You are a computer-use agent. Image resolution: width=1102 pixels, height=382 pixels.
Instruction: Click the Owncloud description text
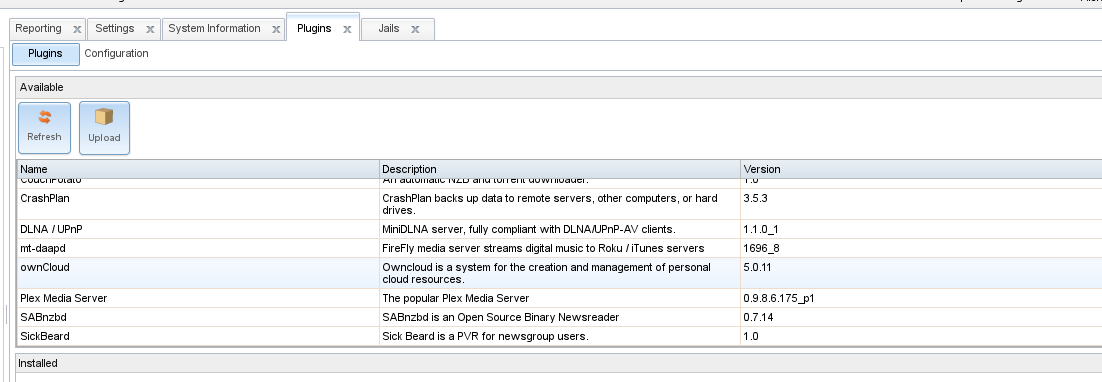pos(546,273)
